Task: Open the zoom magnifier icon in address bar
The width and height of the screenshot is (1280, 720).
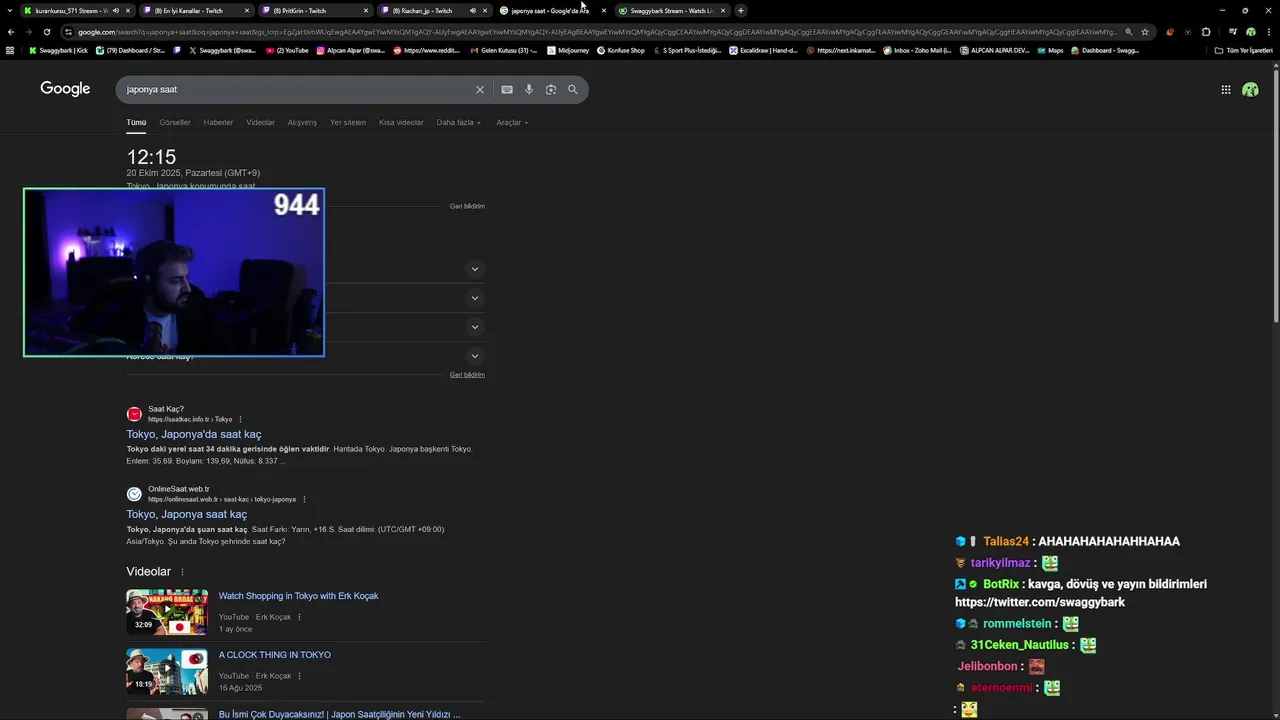Action: click(1129, 32)
